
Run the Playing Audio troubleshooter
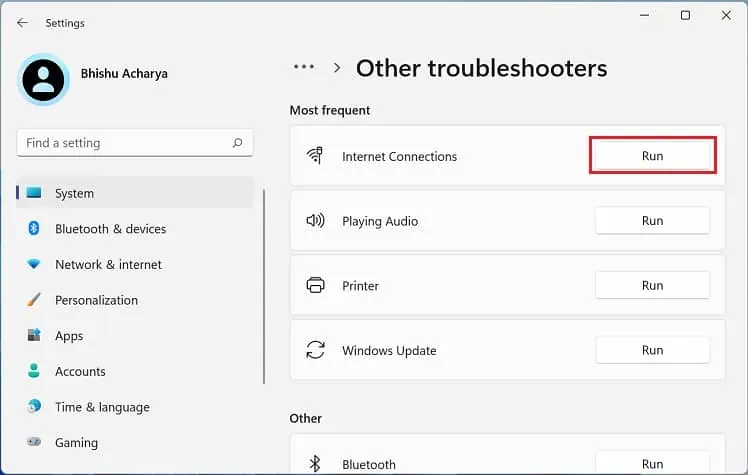click(x=652, y=221)
